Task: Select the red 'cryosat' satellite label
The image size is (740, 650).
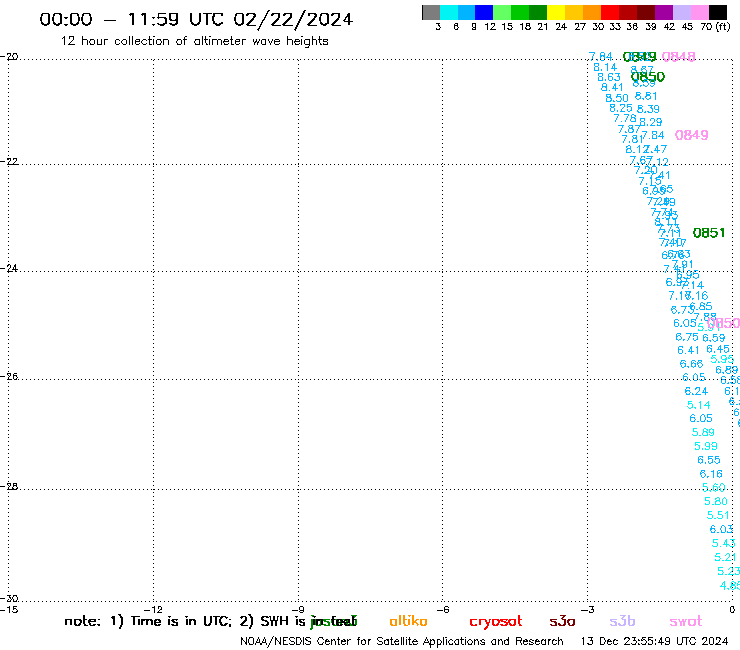Action: coord(496,621)
